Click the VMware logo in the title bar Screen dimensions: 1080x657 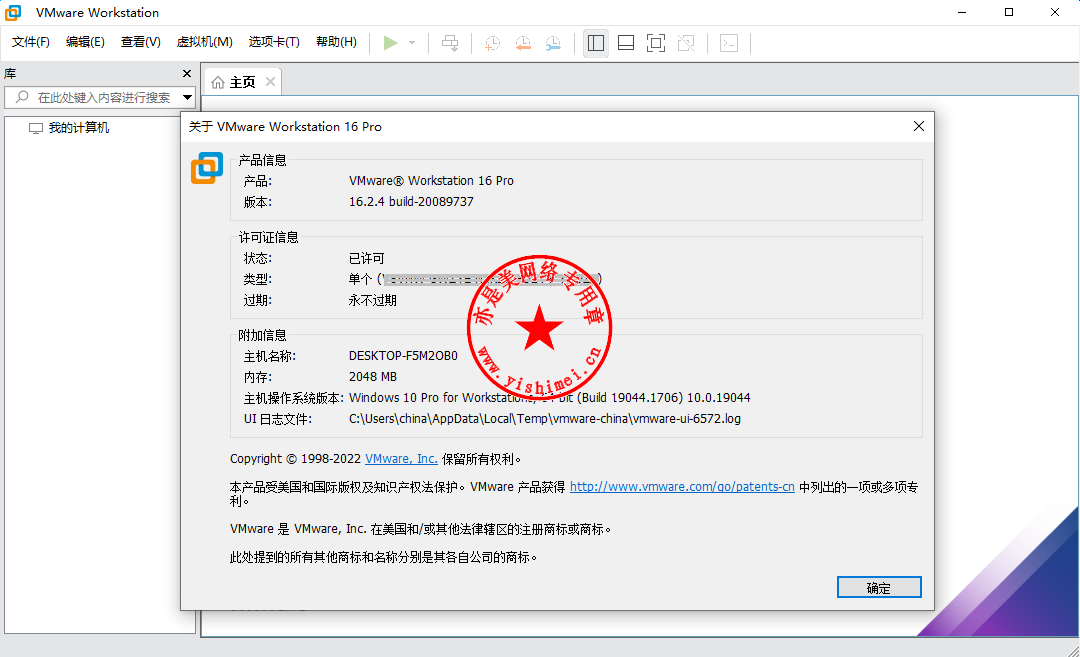(13, 12)
